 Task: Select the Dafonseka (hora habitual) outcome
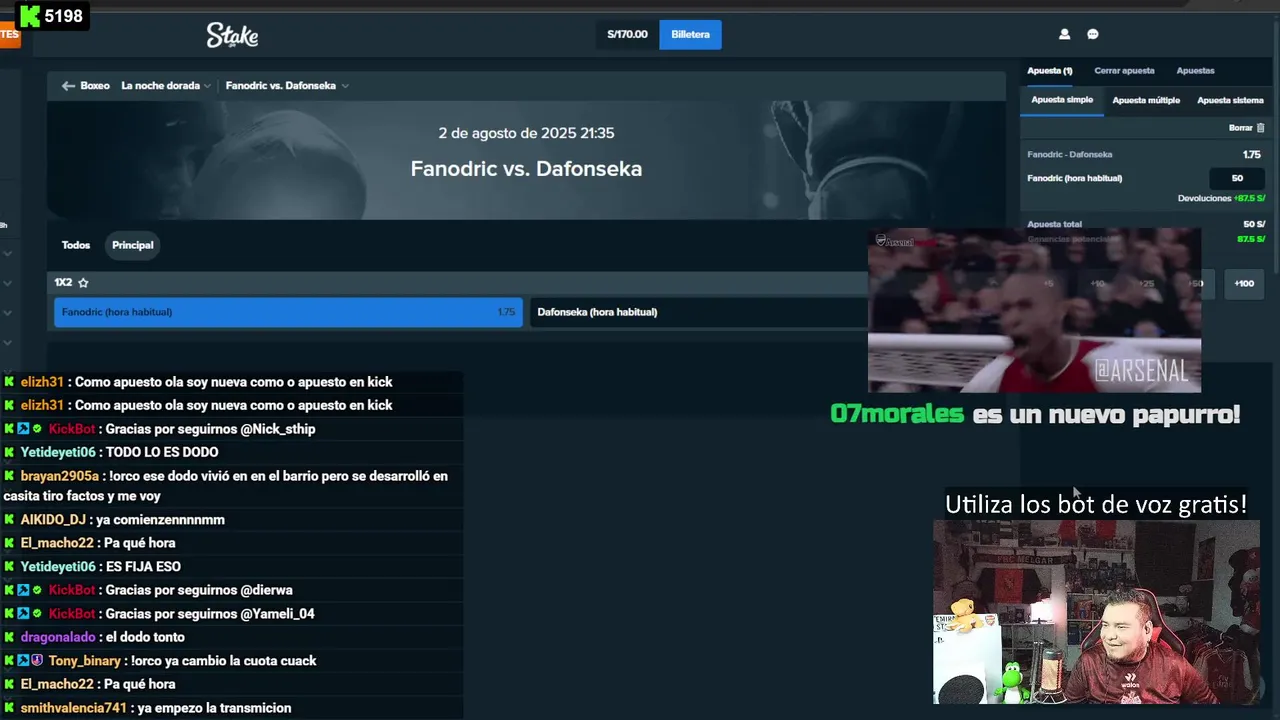698,312
